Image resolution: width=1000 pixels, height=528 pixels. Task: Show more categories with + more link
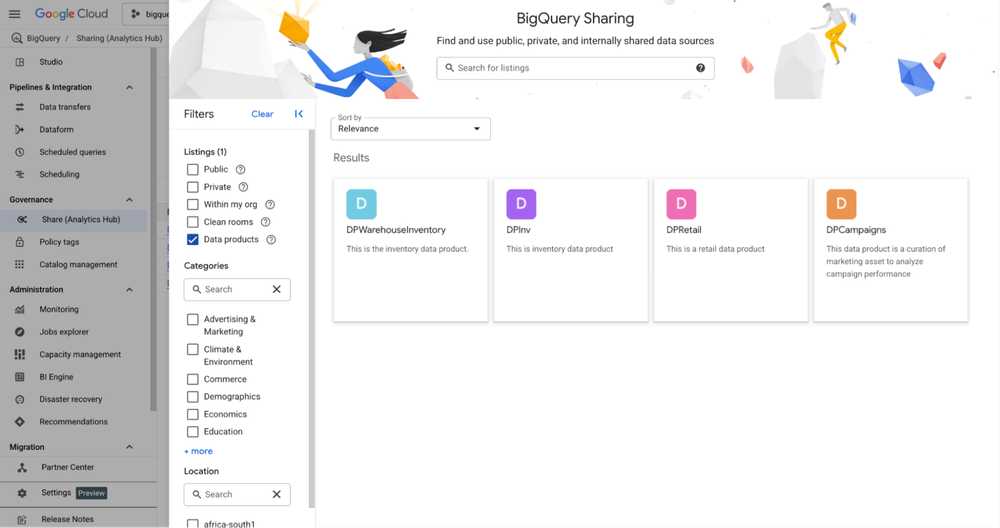tap(198, 451)
